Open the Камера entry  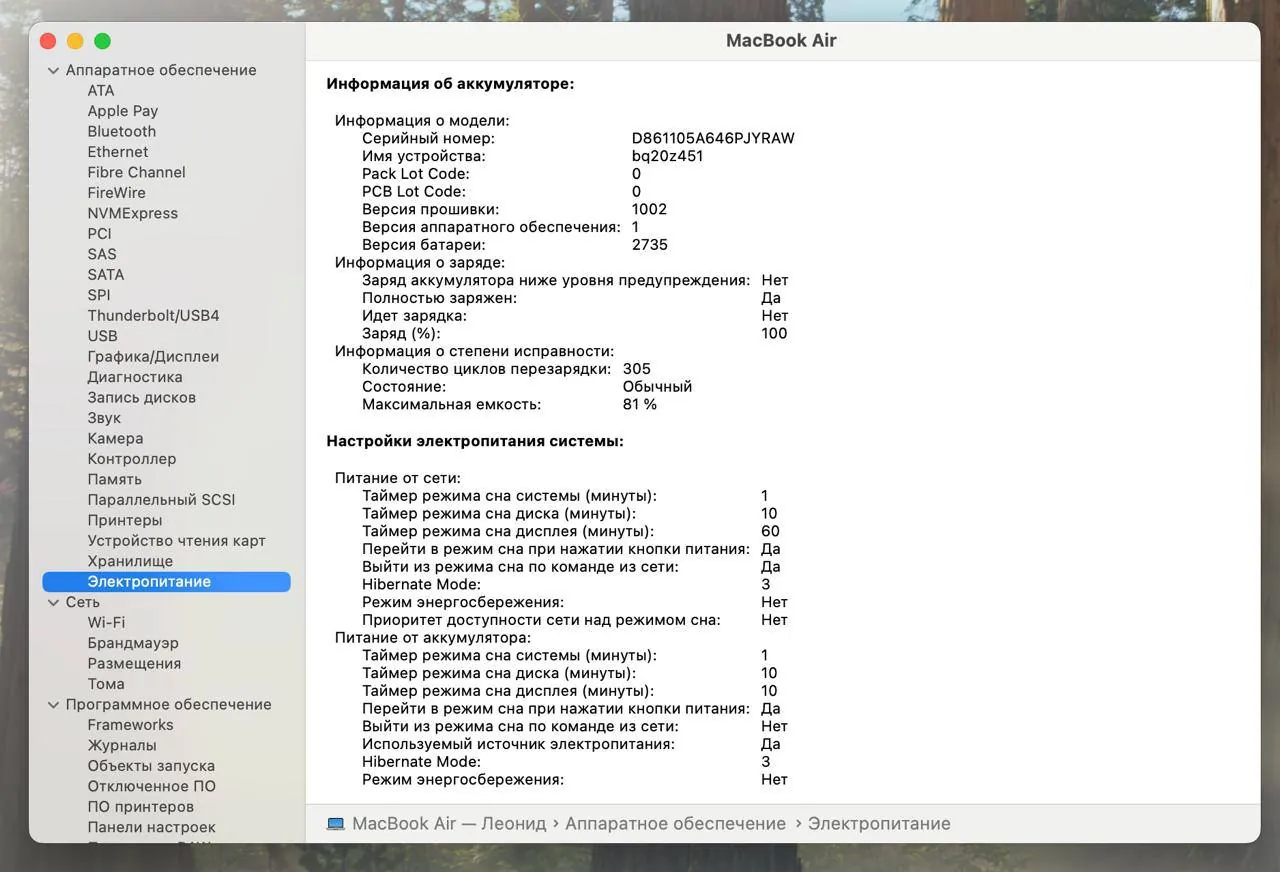(x=115, y=438)
